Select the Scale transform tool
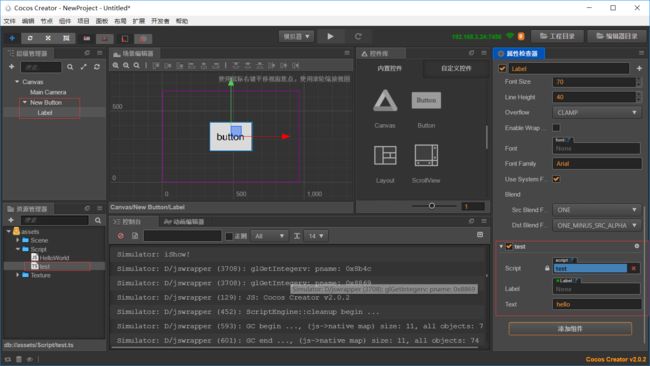Screen dimensions: 650x366 pos(48,38)
